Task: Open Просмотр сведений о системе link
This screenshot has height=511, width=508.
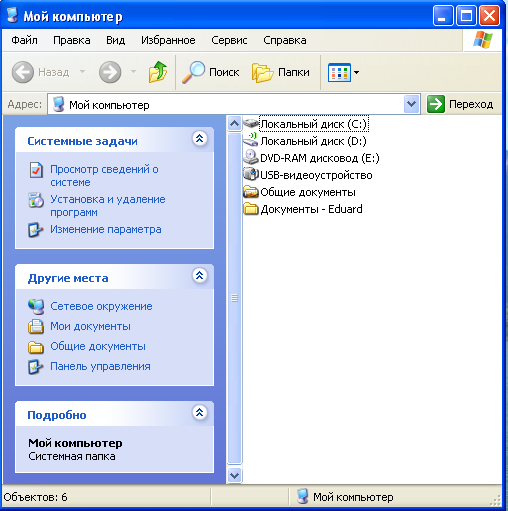Action: click(104, 176)
